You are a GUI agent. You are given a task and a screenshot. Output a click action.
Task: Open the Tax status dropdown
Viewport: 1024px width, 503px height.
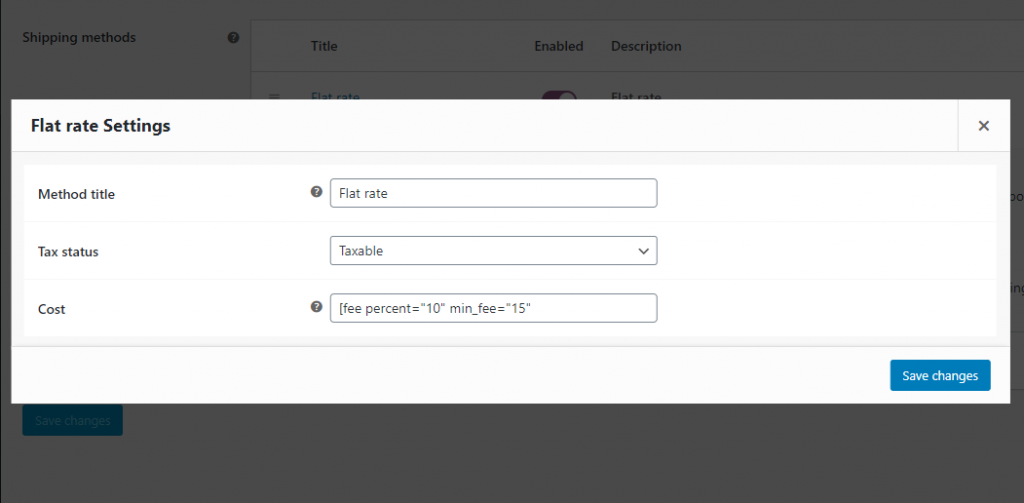pyautogui.click(x=494, y=251)
